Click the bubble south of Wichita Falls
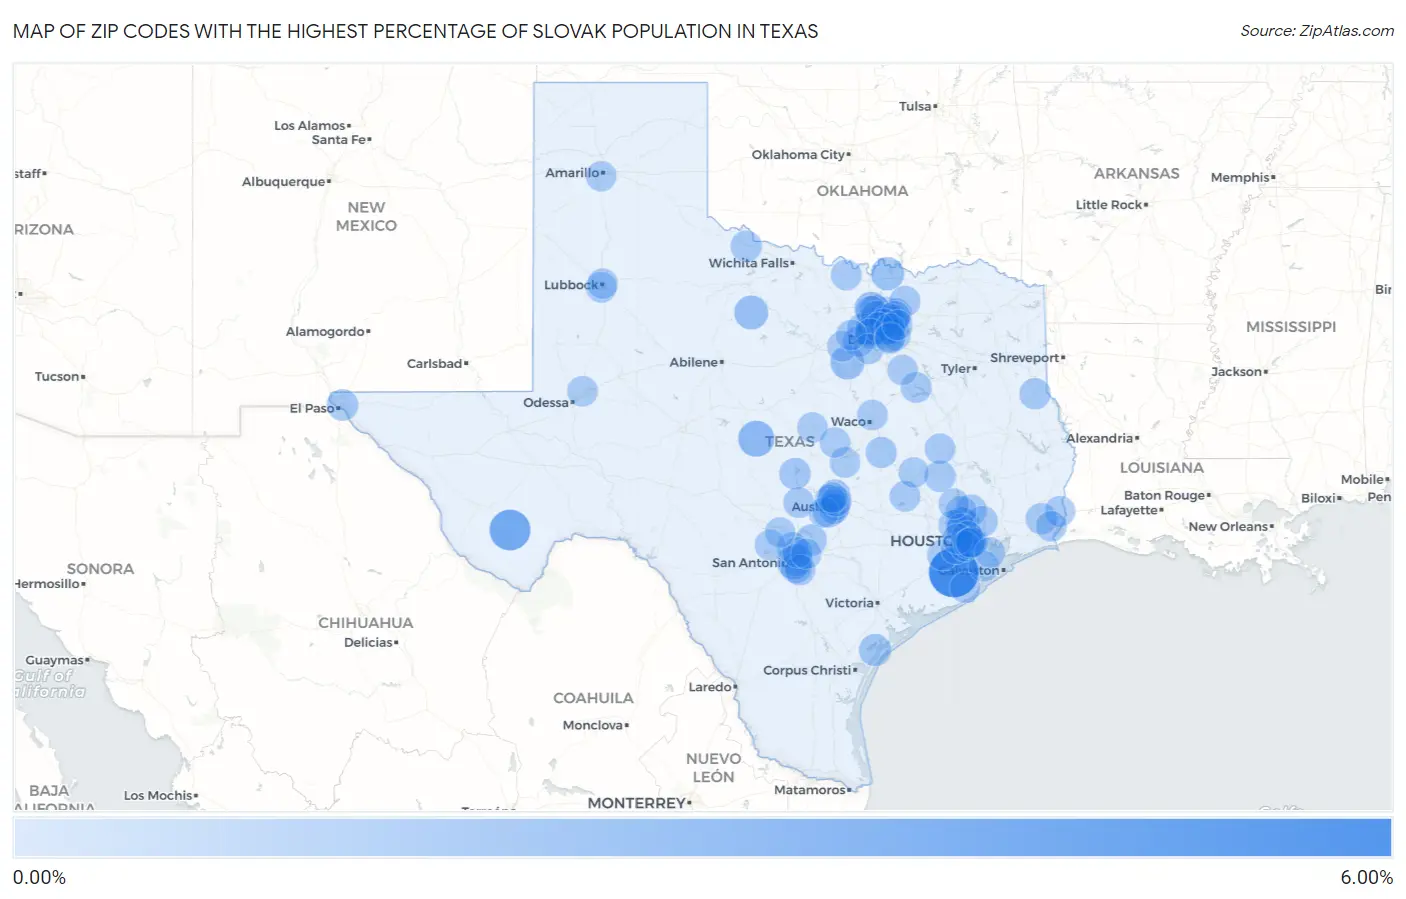The width and height of the screenshot is (1406, 899). click(751, 312)
